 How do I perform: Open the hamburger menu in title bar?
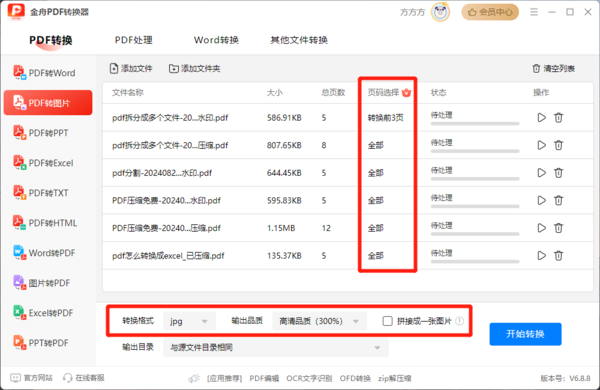click(534, 12)
